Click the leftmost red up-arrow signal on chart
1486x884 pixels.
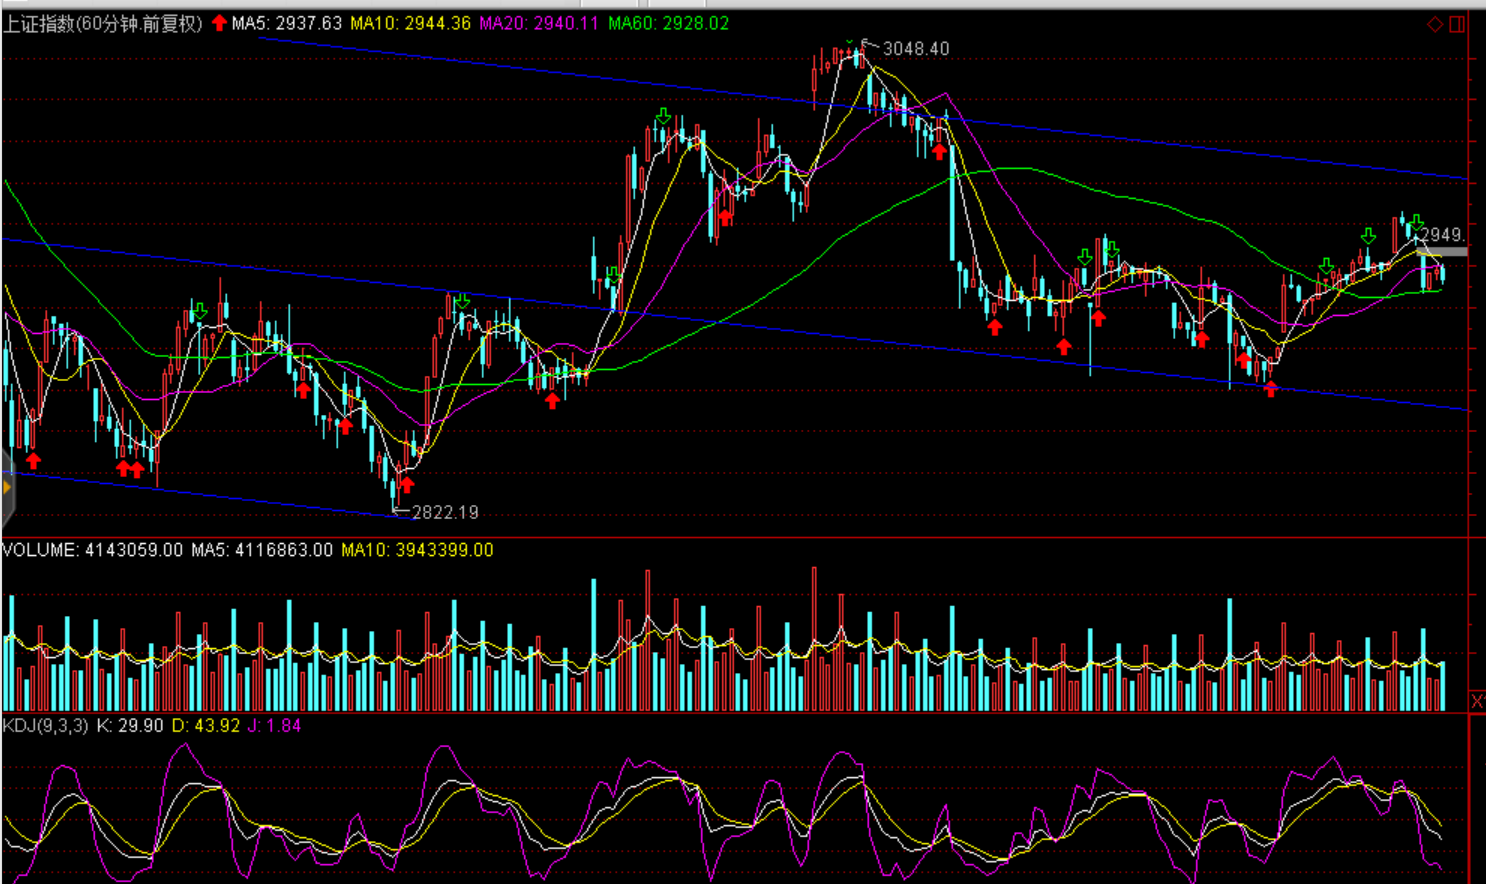(x=34, y=460)
